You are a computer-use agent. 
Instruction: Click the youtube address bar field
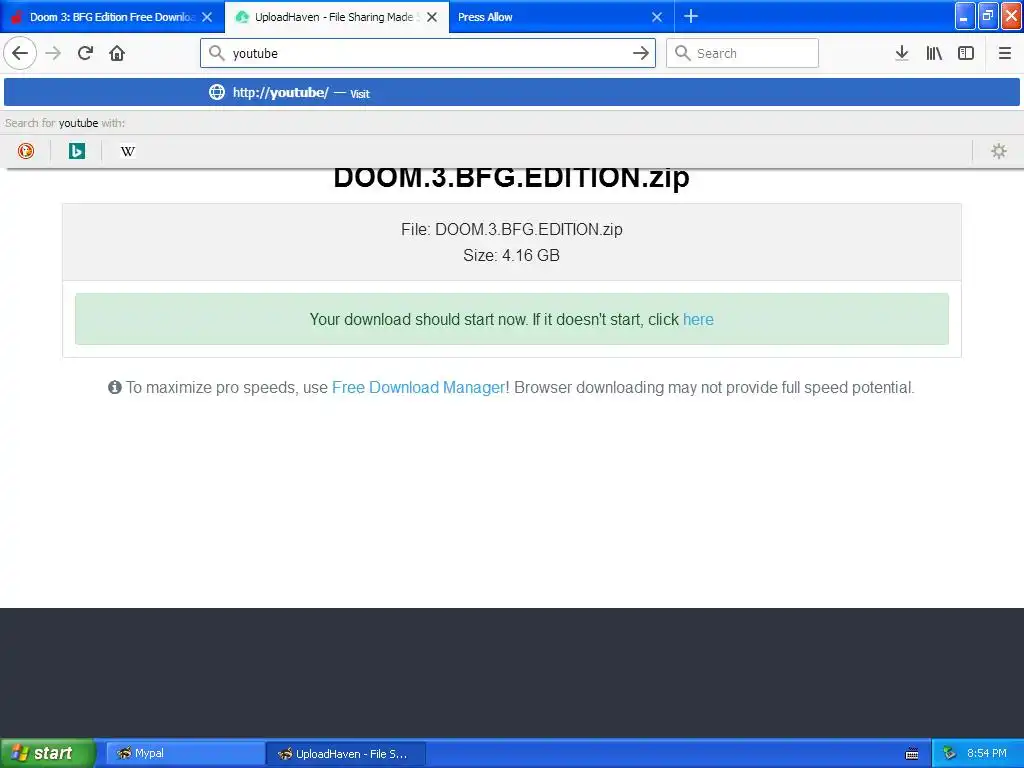click(428, 53)
